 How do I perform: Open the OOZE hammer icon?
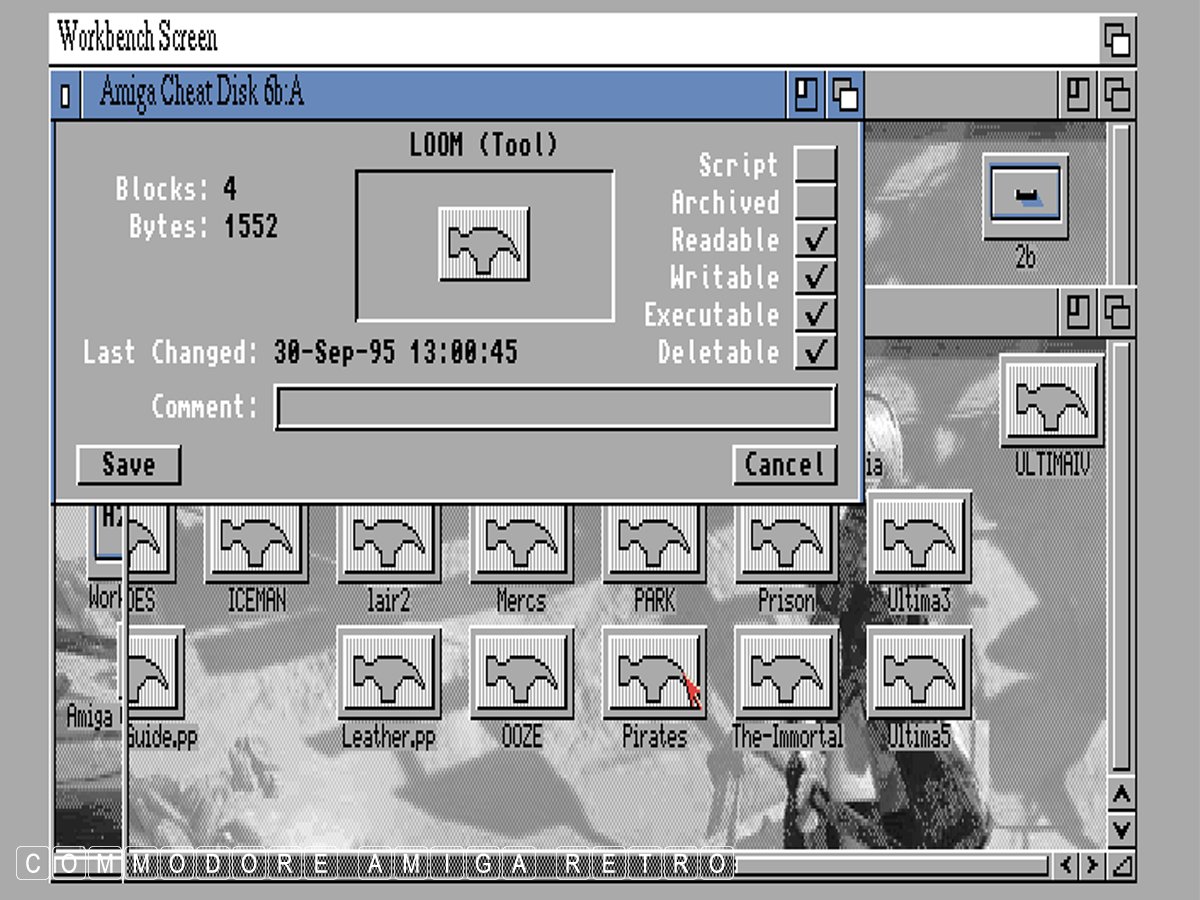point(521,672)
